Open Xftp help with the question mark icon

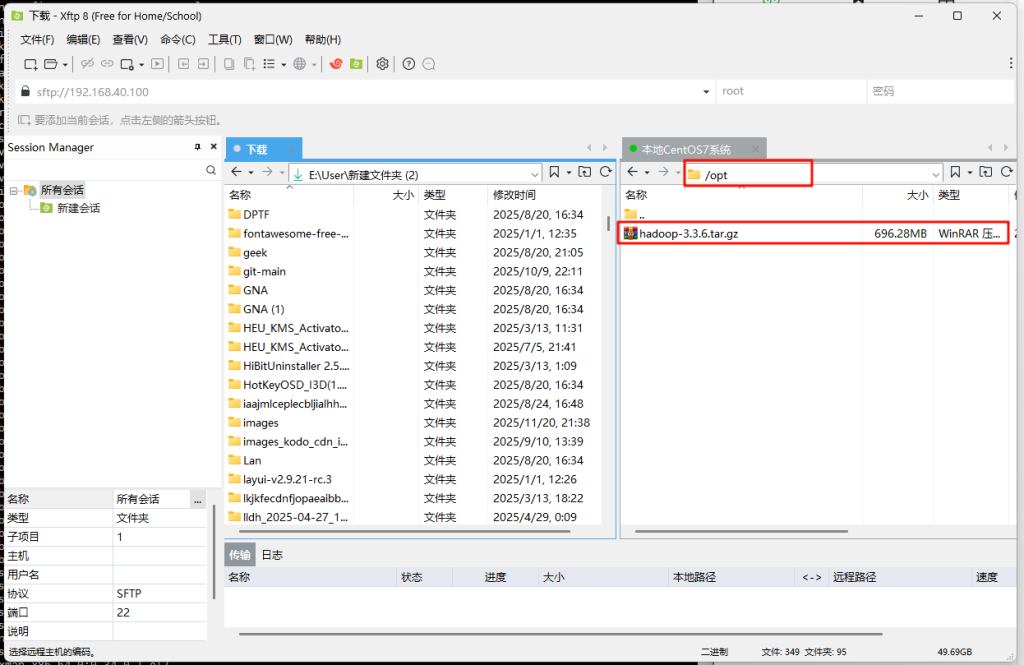(x=408, y=64)
